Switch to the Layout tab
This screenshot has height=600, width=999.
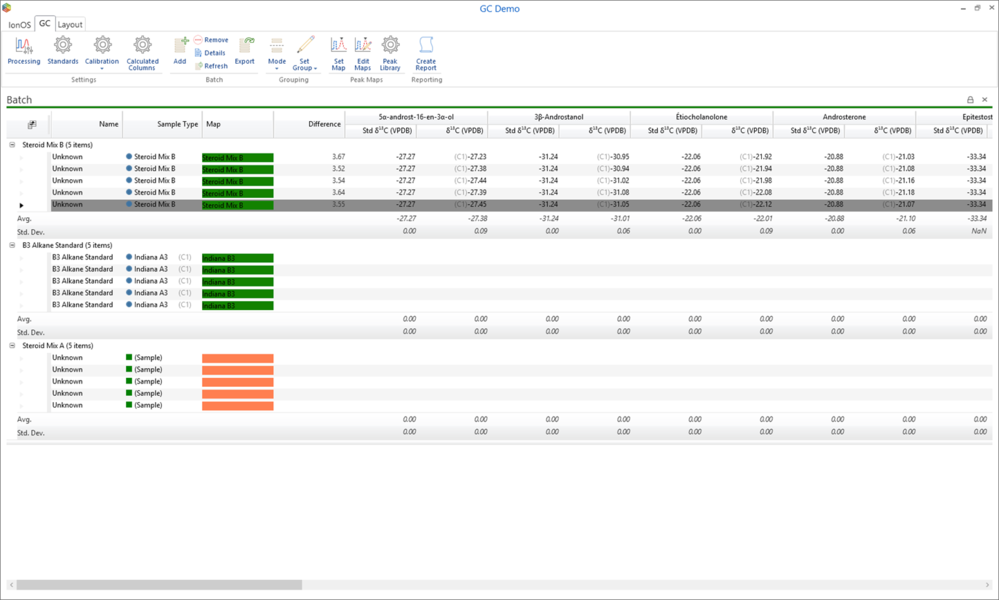(x=69, y=24)
